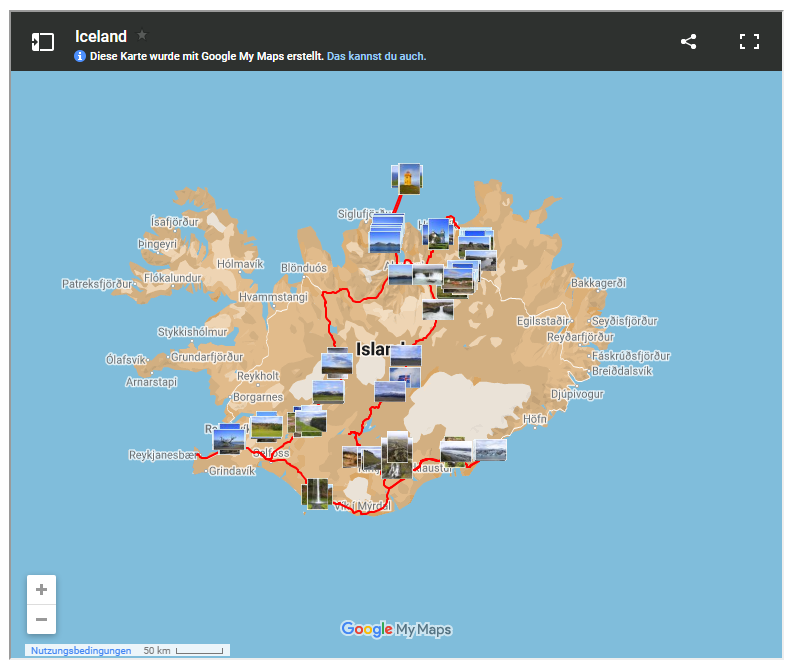Open the map legend sidebar panel
Image resolution: width=793 pixels, height=670 pixels.
[42, 41]
